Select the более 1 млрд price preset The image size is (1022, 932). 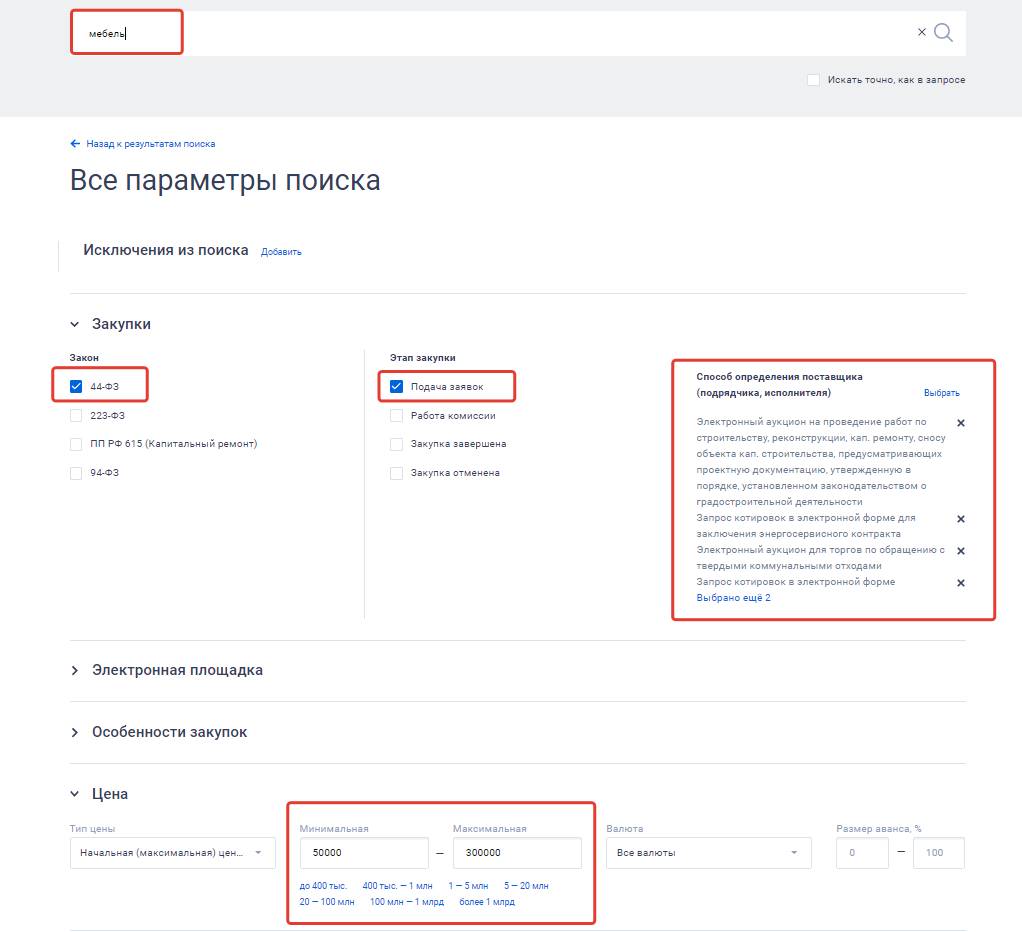(487, 902)
